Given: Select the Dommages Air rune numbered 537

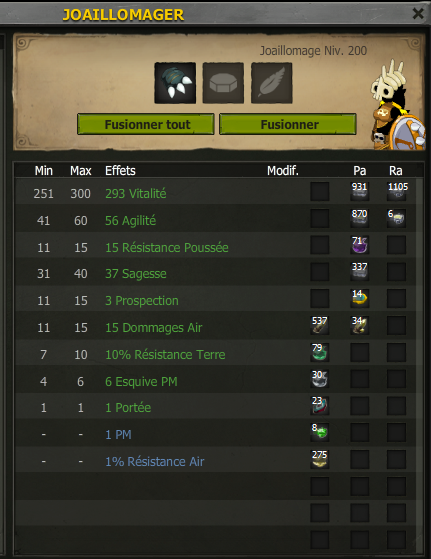Looking at the screenshot, I should tap(319, 325).
